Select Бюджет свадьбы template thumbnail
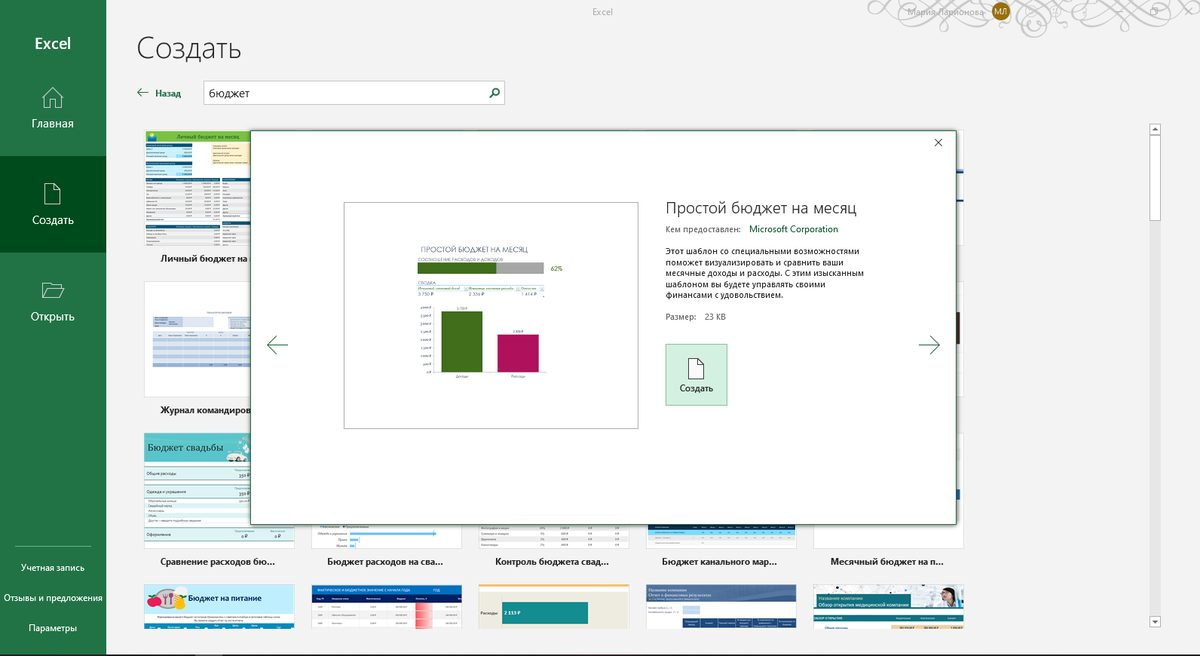Image resolution: width=1200 pixels, height=656 pixels. (197, 490)
